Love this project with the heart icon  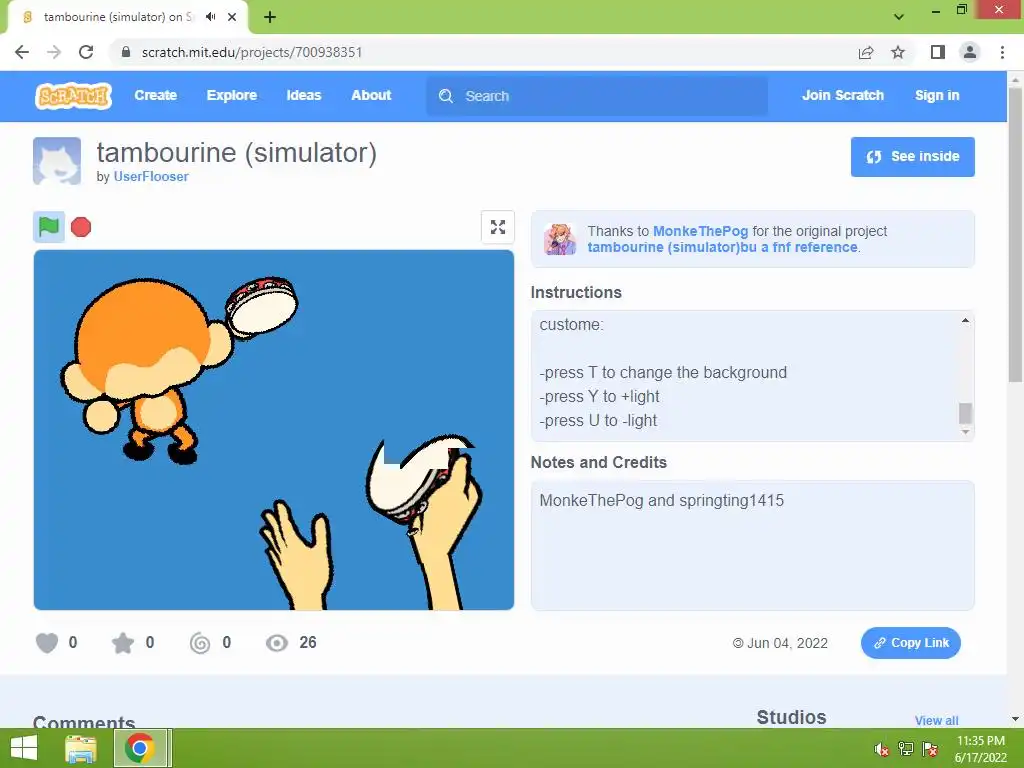pos(47,643)
